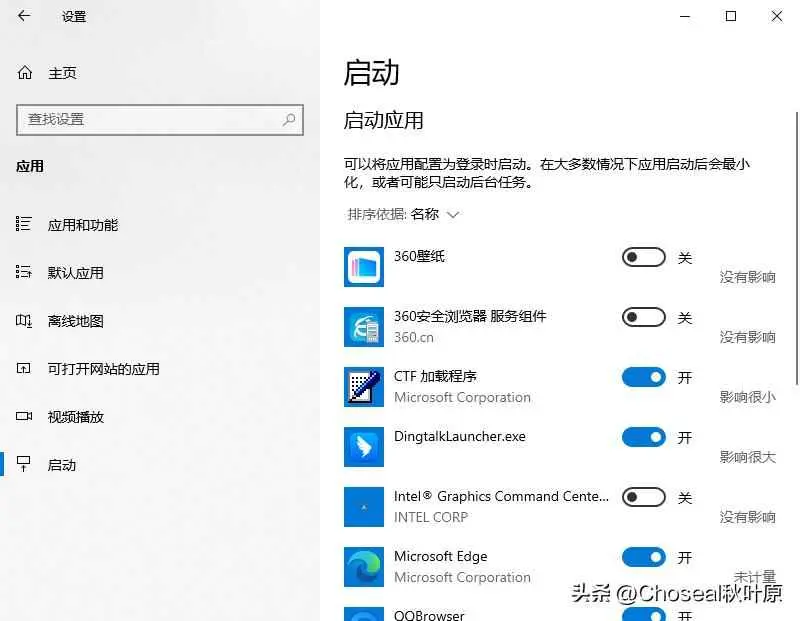Viewport: 800px width, 621px height.
Task: Go to 主页 settings home
Action: [x=62, y=73]
